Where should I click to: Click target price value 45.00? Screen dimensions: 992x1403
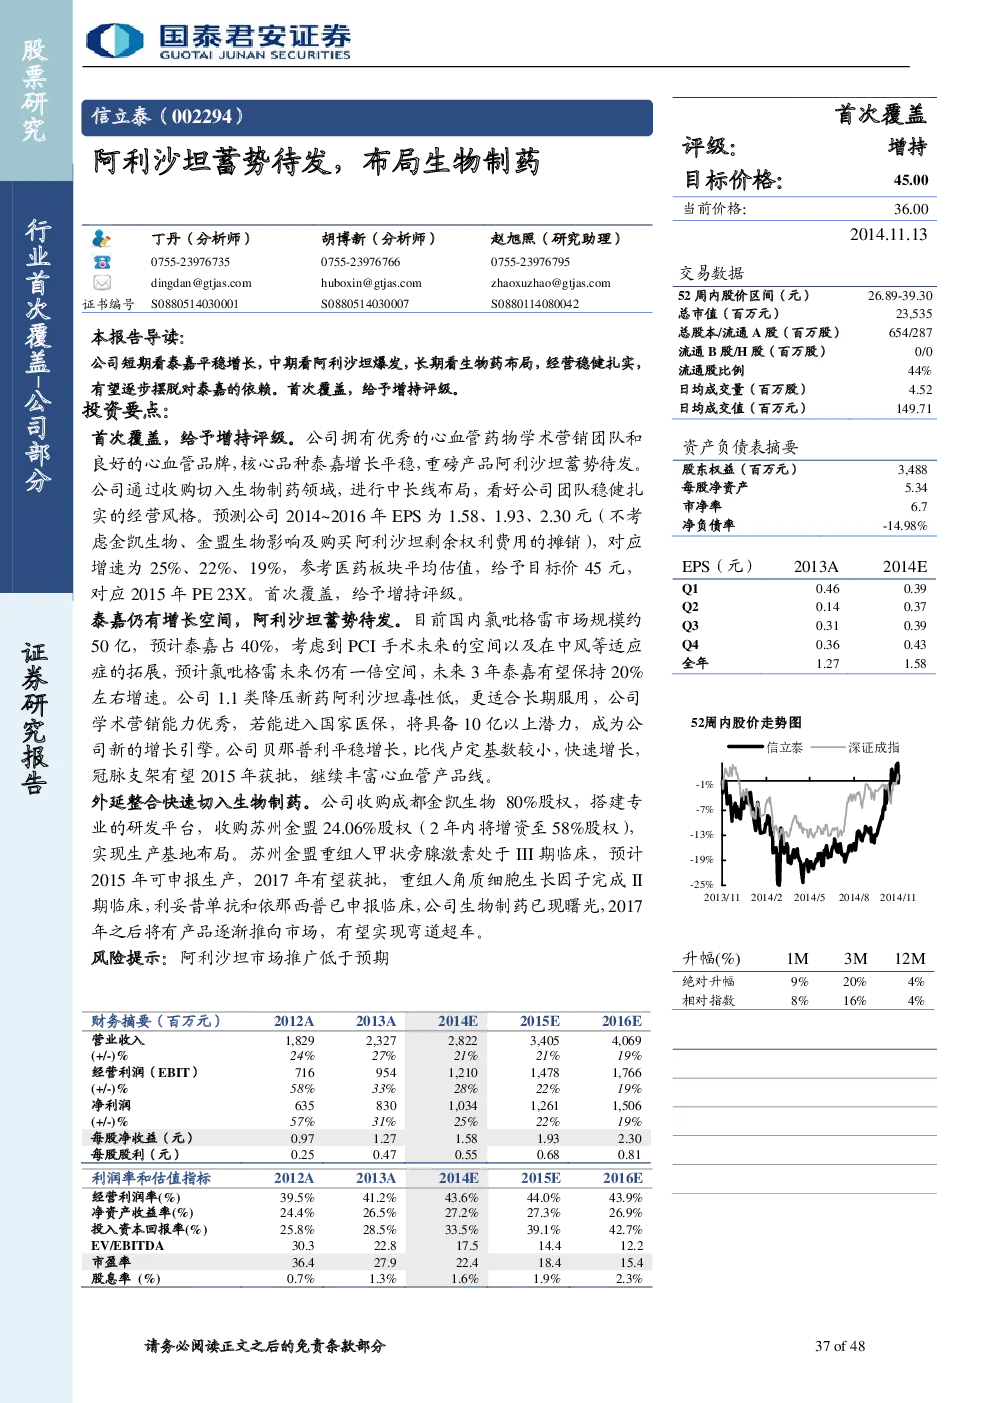tap(911, 180)
